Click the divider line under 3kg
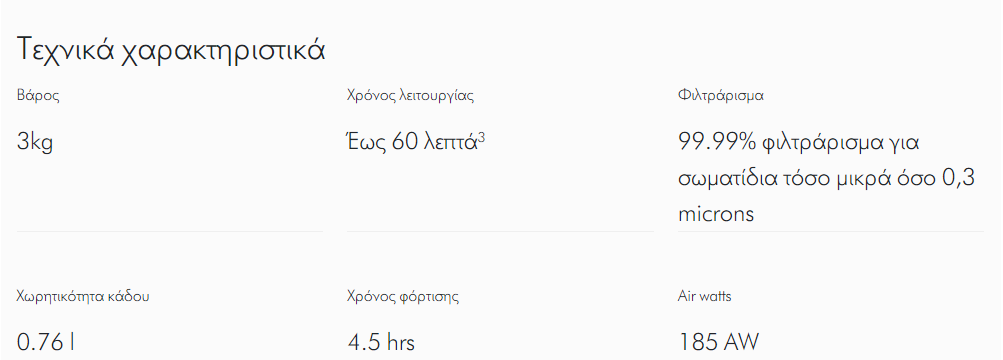Image resolution: width=1003 pixels, height=360 pixels. click(x=170, y=231)
